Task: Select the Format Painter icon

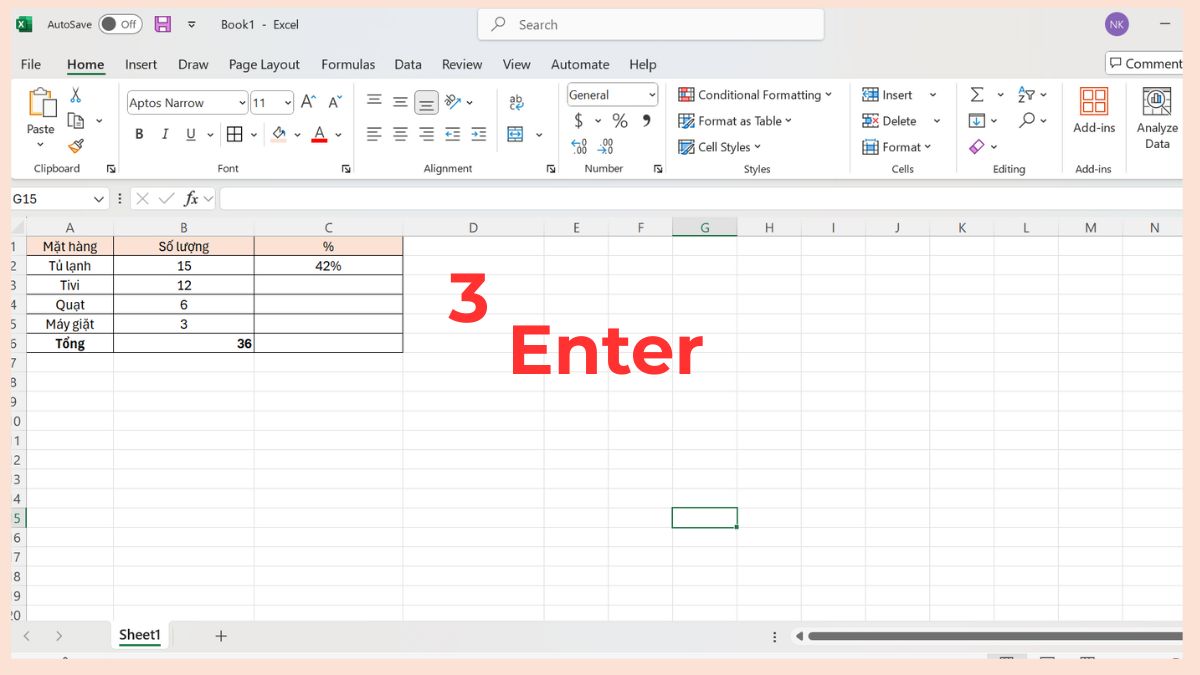Action: point(76,146)
